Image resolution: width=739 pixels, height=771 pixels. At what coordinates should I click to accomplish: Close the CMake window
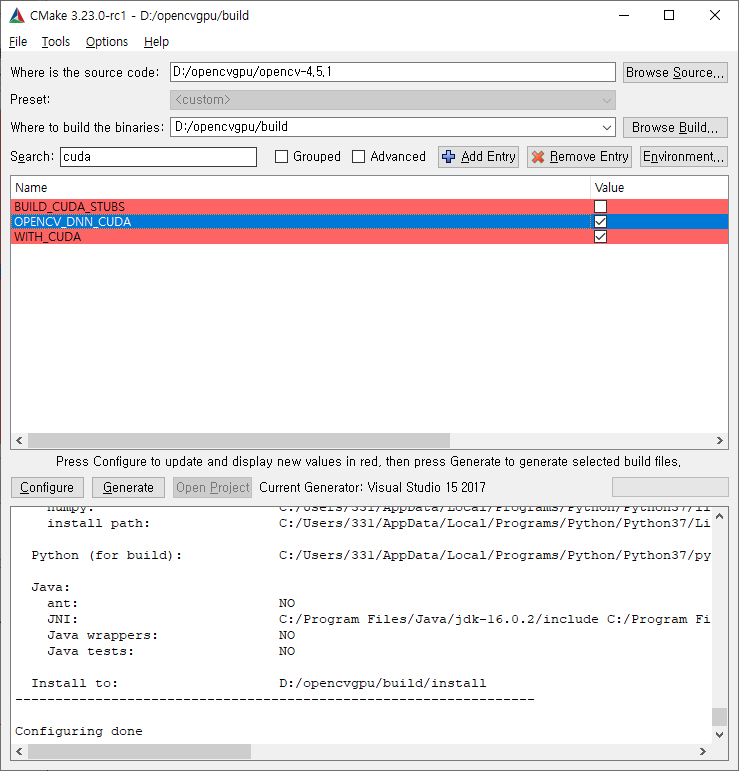click(x=715, y=16)
